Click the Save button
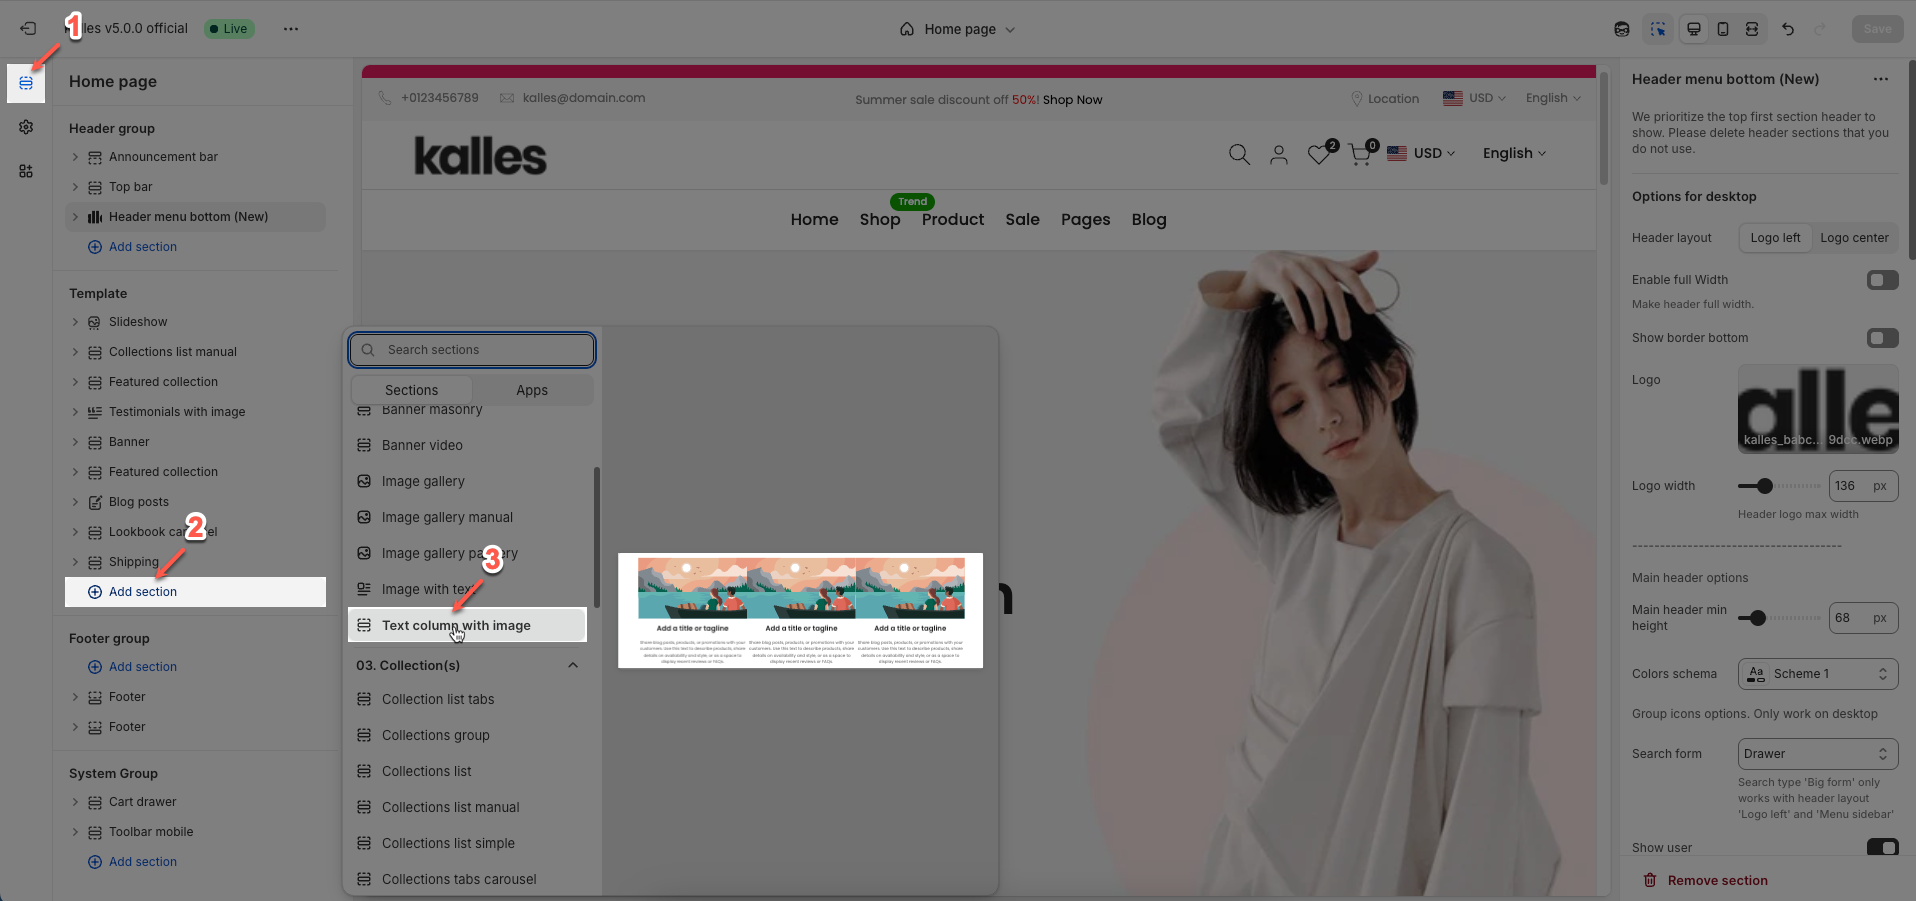This screenshot has width=1916, height=901. point(1877,29)
